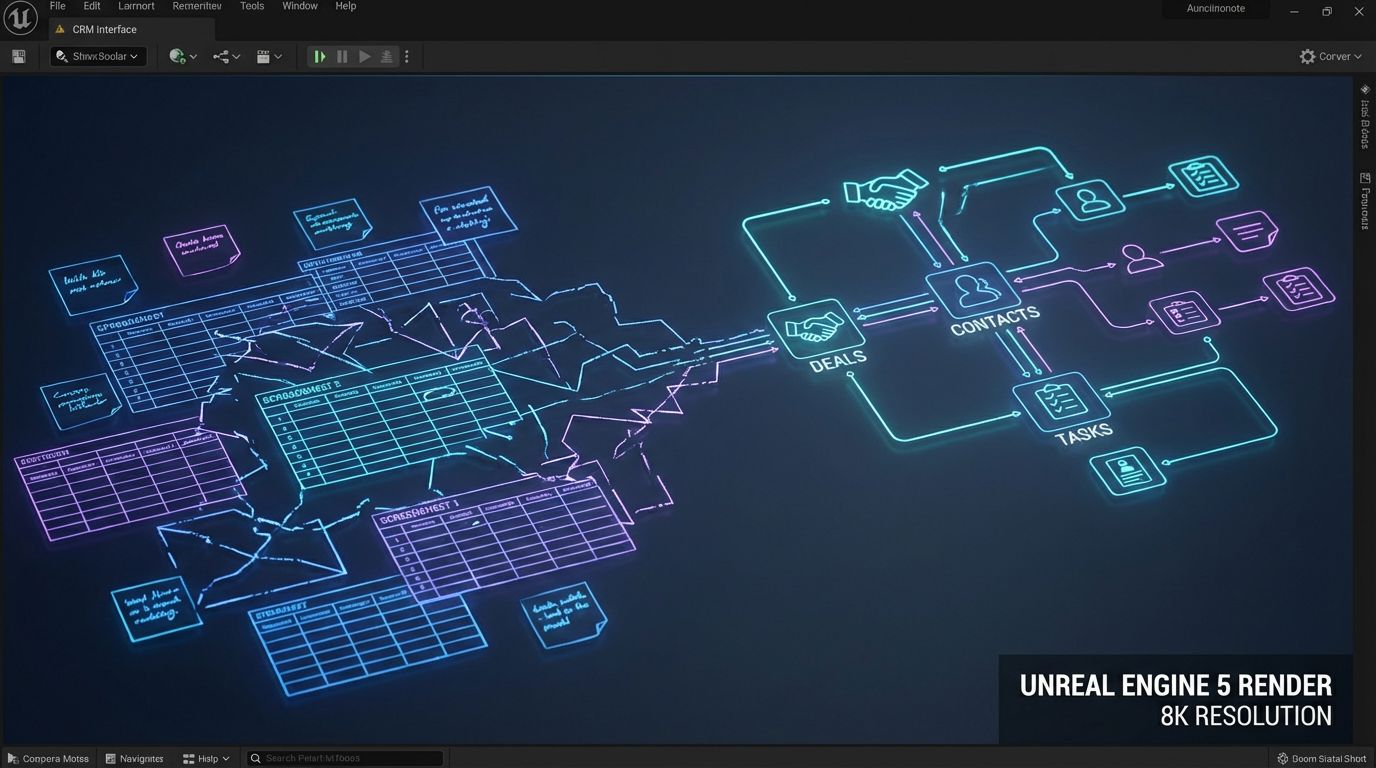This screenshot has height=768, width=1376.
Task: Start play with the green play button
Action: pos(319,57)
